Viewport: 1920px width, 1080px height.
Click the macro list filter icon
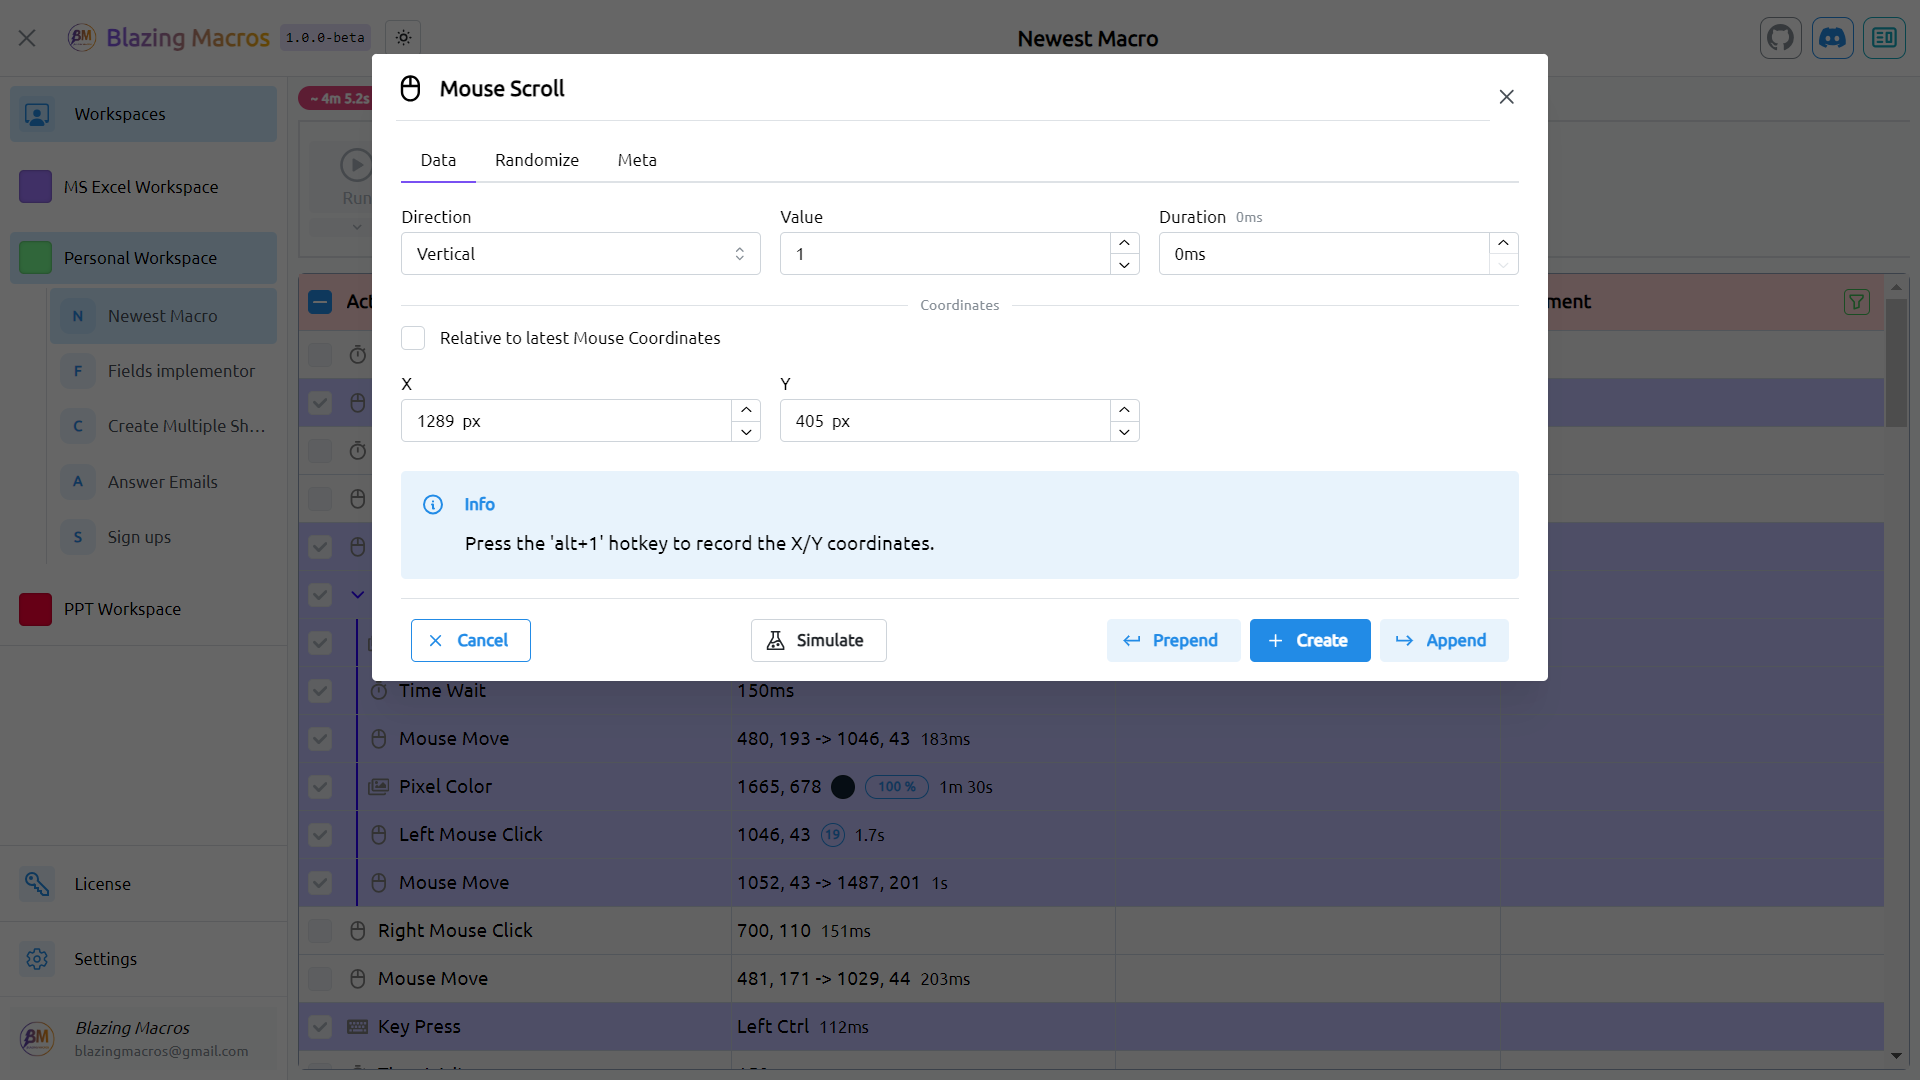[1856, 302]
